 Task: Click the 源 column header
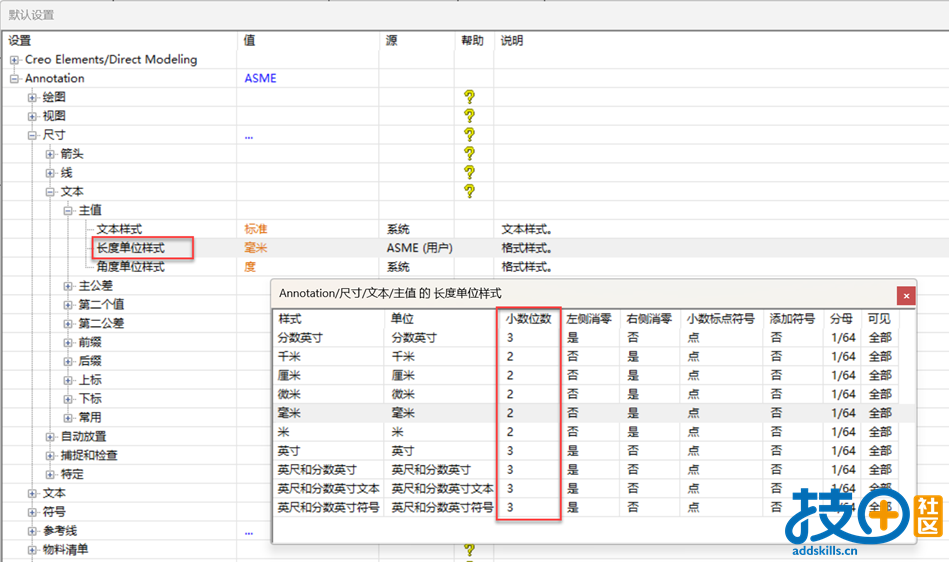(392, 41)
